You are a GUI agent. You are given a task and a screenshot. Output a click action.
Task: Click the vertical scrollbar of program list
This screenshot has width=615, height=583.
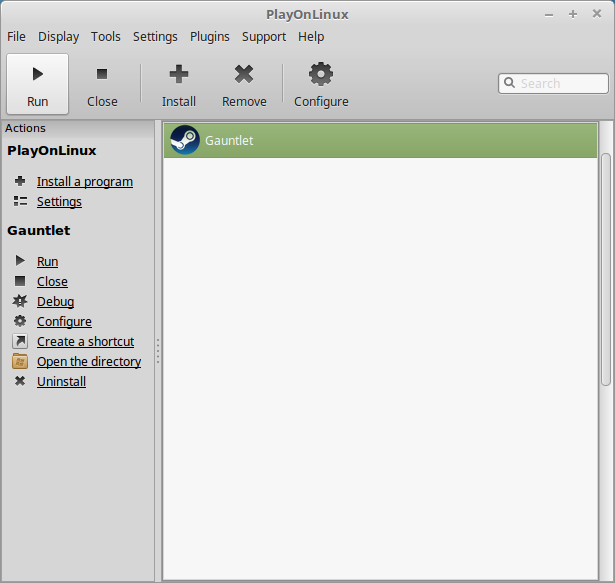click(606, 270)
